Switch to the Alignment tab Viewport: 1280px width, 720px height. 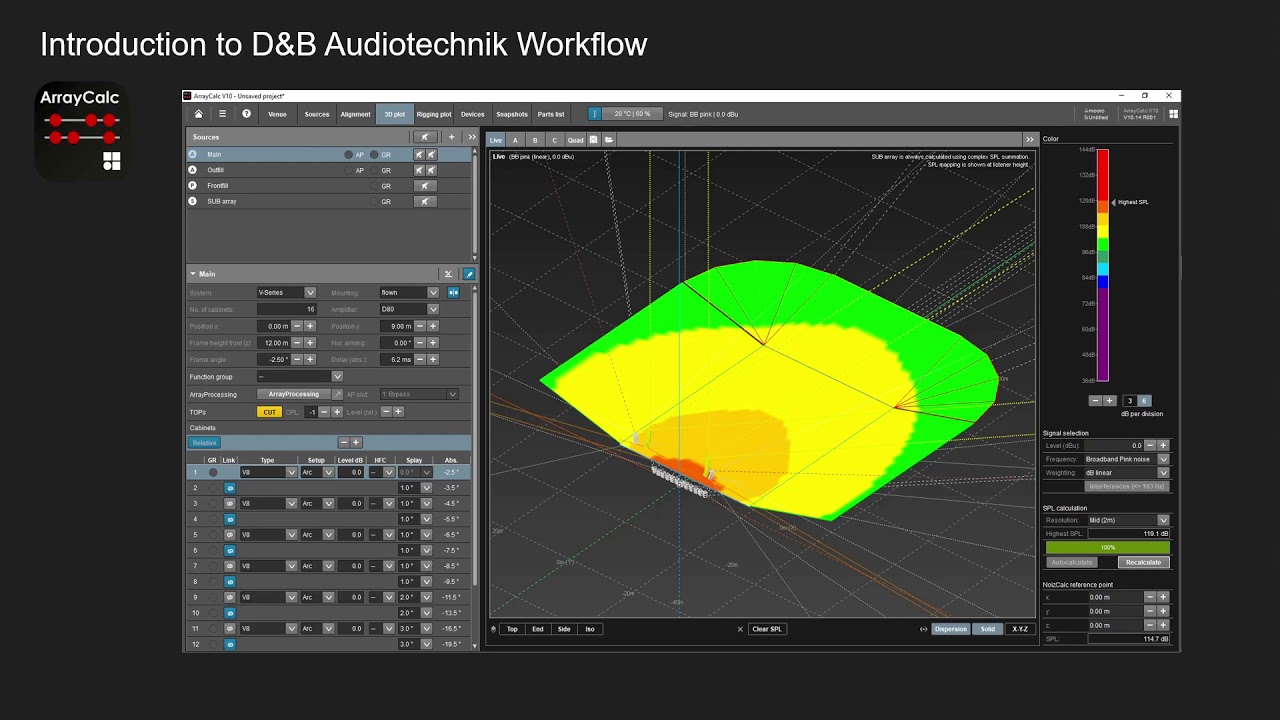[x=355, y=114]
